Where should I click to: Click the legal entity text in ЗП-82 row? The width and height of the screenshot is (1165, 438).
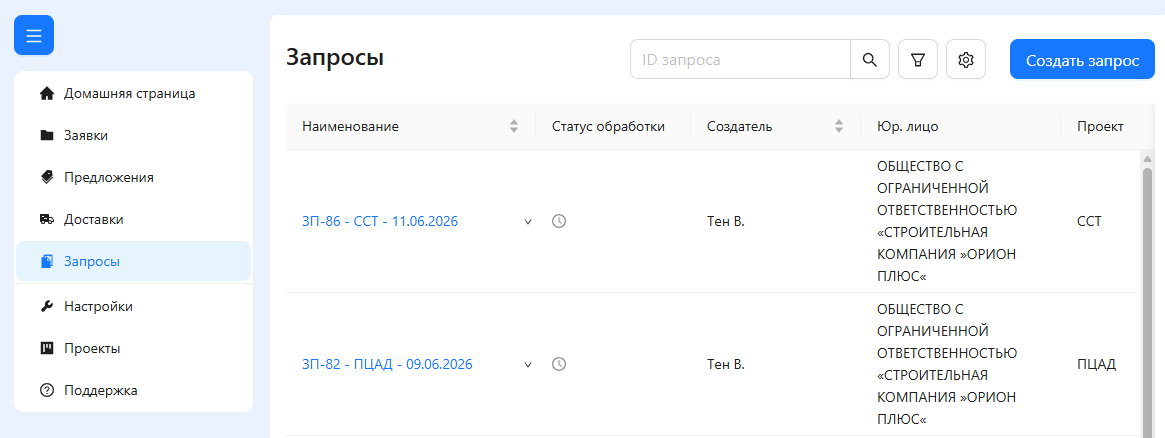coord(947,365)
